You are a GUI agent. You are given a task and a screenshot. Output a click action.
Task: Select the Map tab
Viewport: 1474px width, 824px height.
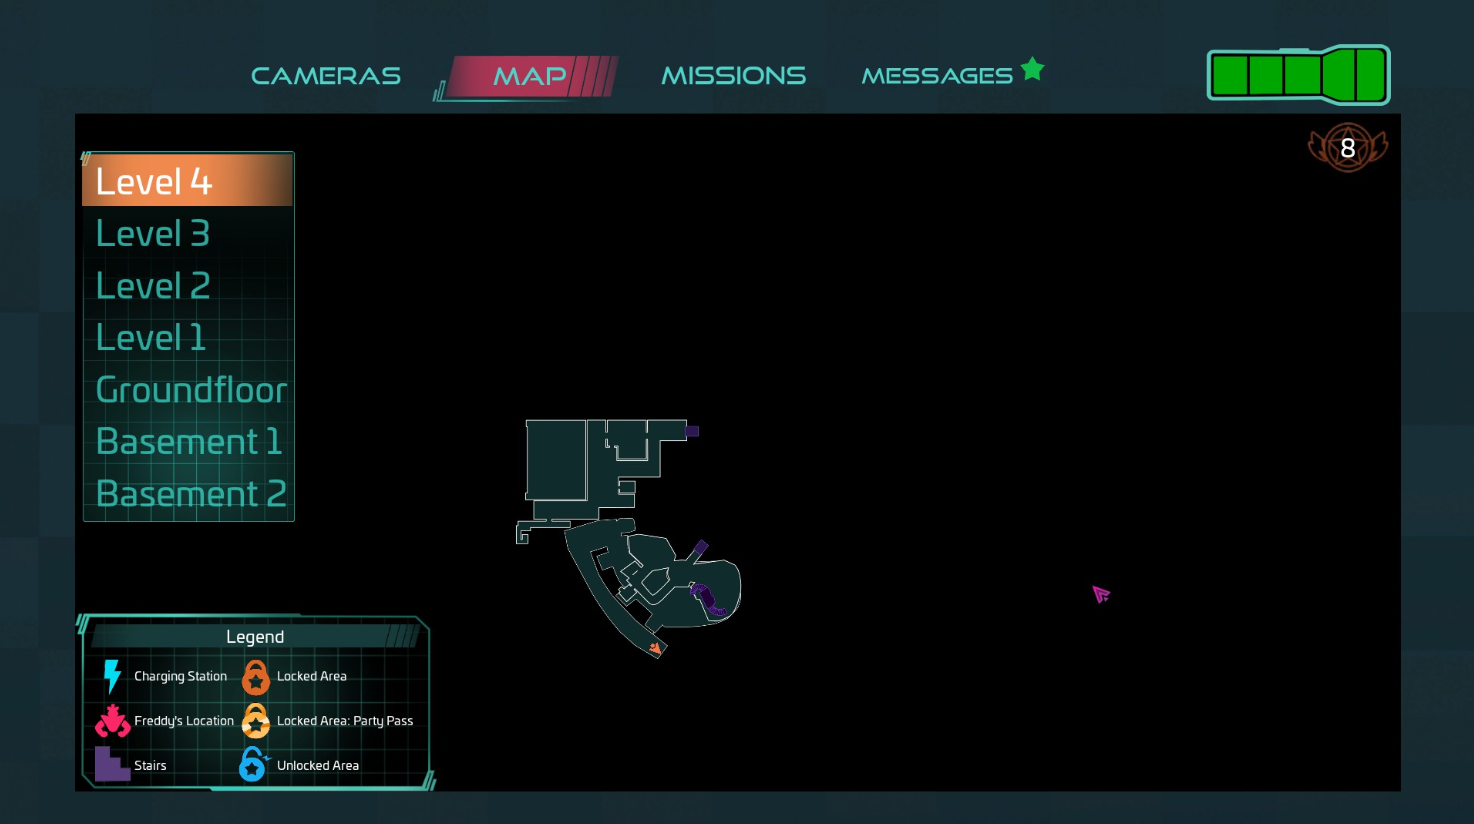pyautogui.click(x=530, y=76)
